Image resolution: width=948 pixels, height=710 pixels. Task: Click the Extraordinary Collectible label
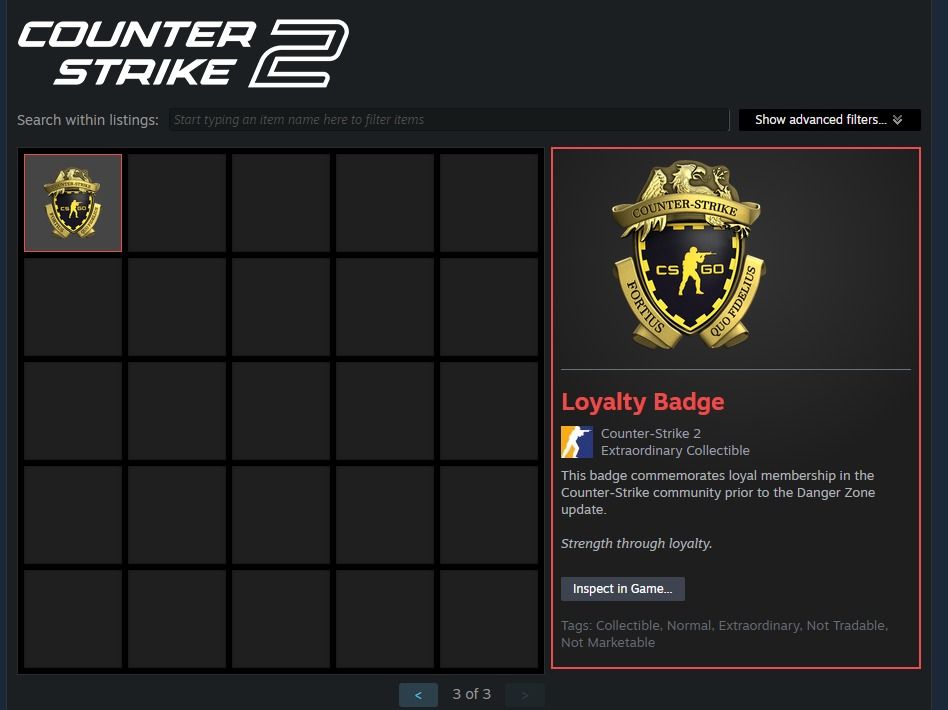(675, 451)
